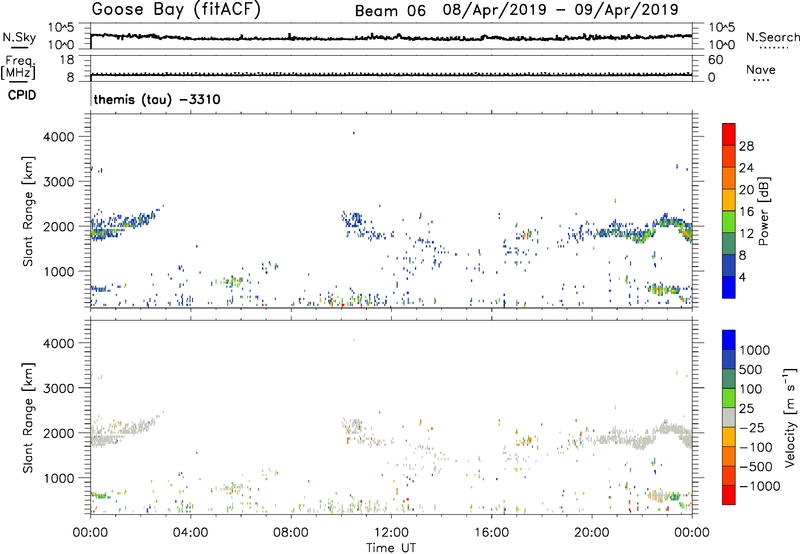Click the noise trace in N.Sky panel

pos(391,37)
